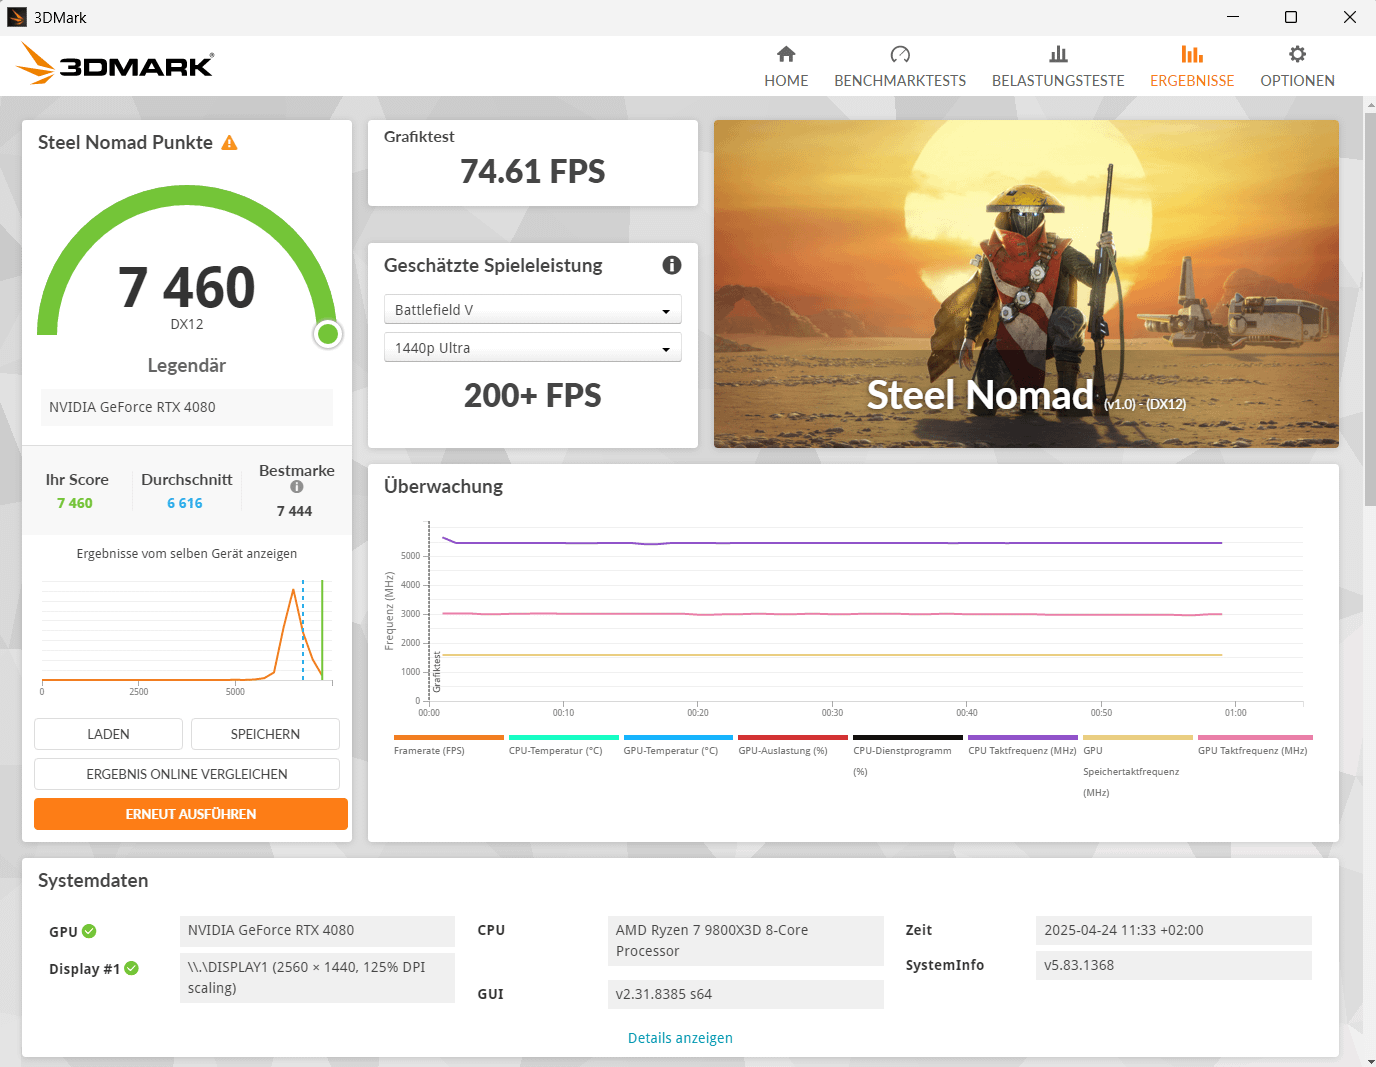The height and width of the screenshot is (1067, 1376).
Task: Open the Battlefield V game dropdown
Action: [x=533, y=310]
